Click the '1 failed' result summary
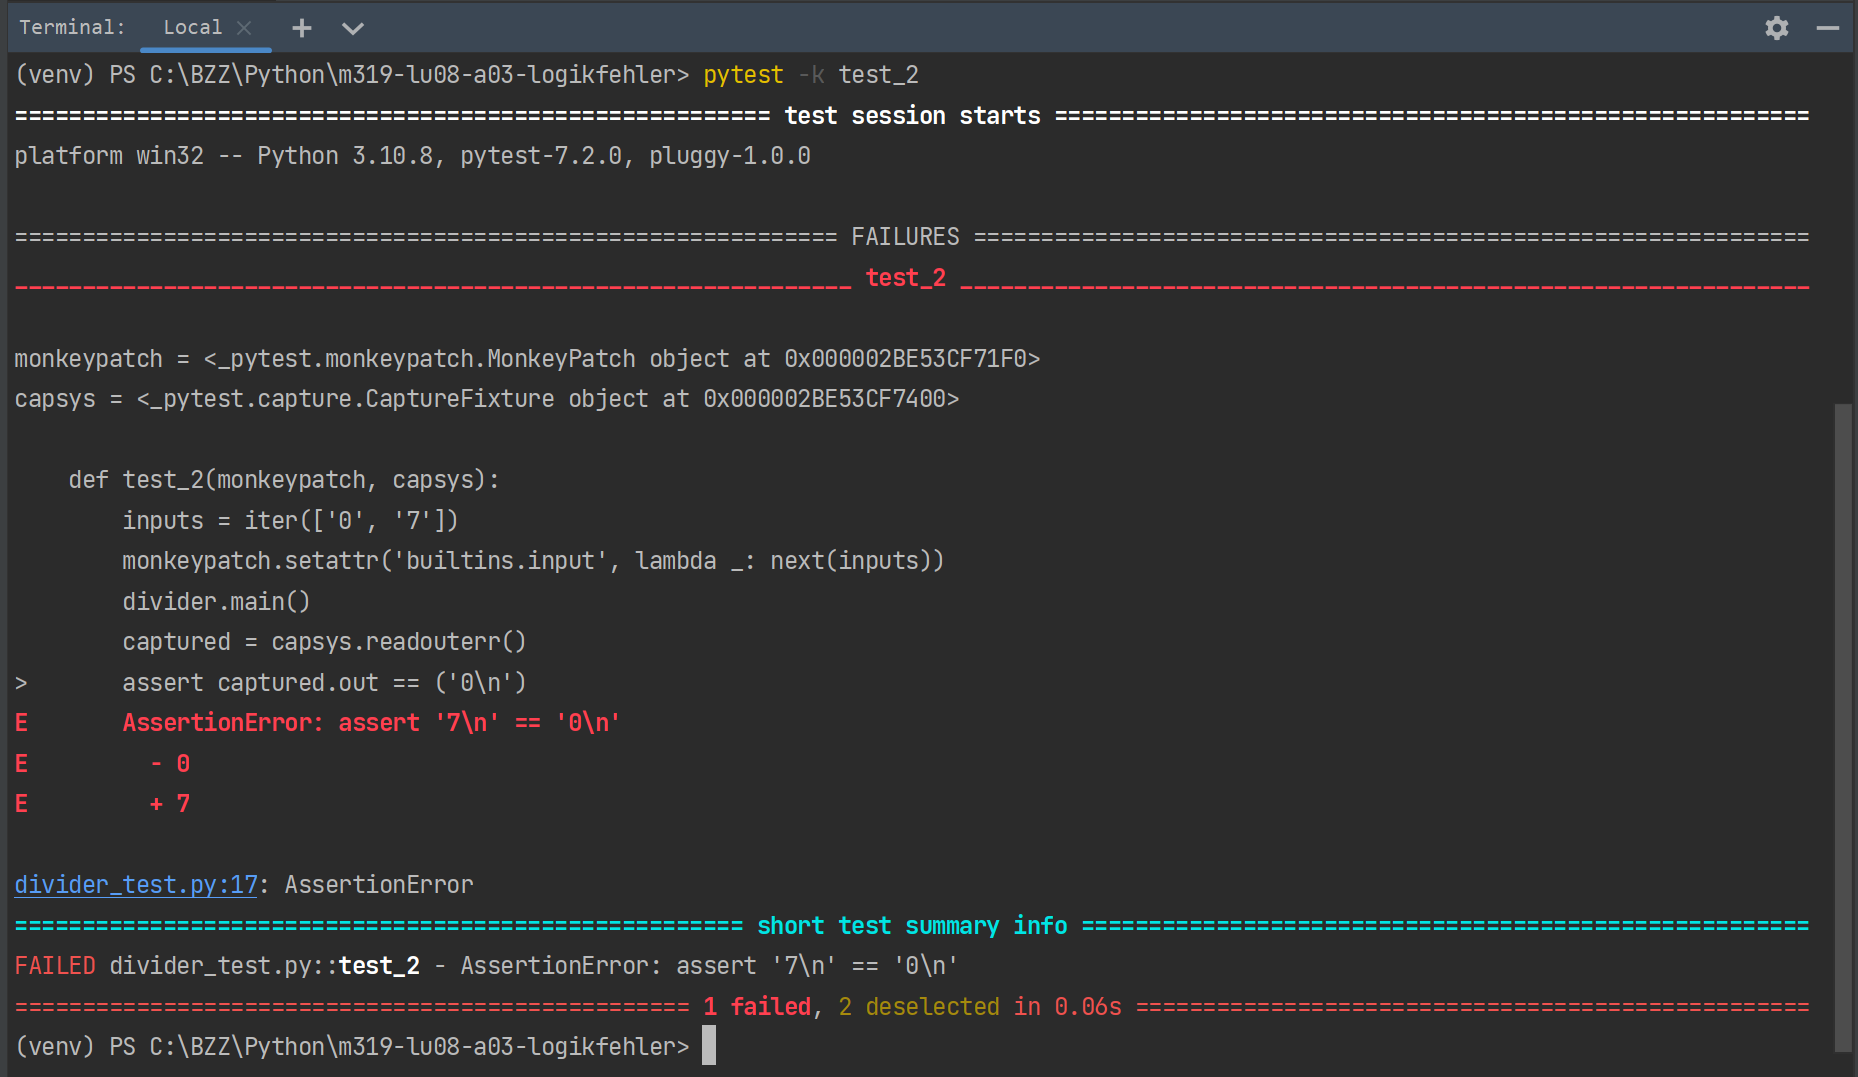1858x1077 pixels. click(x=756, y=1007)
